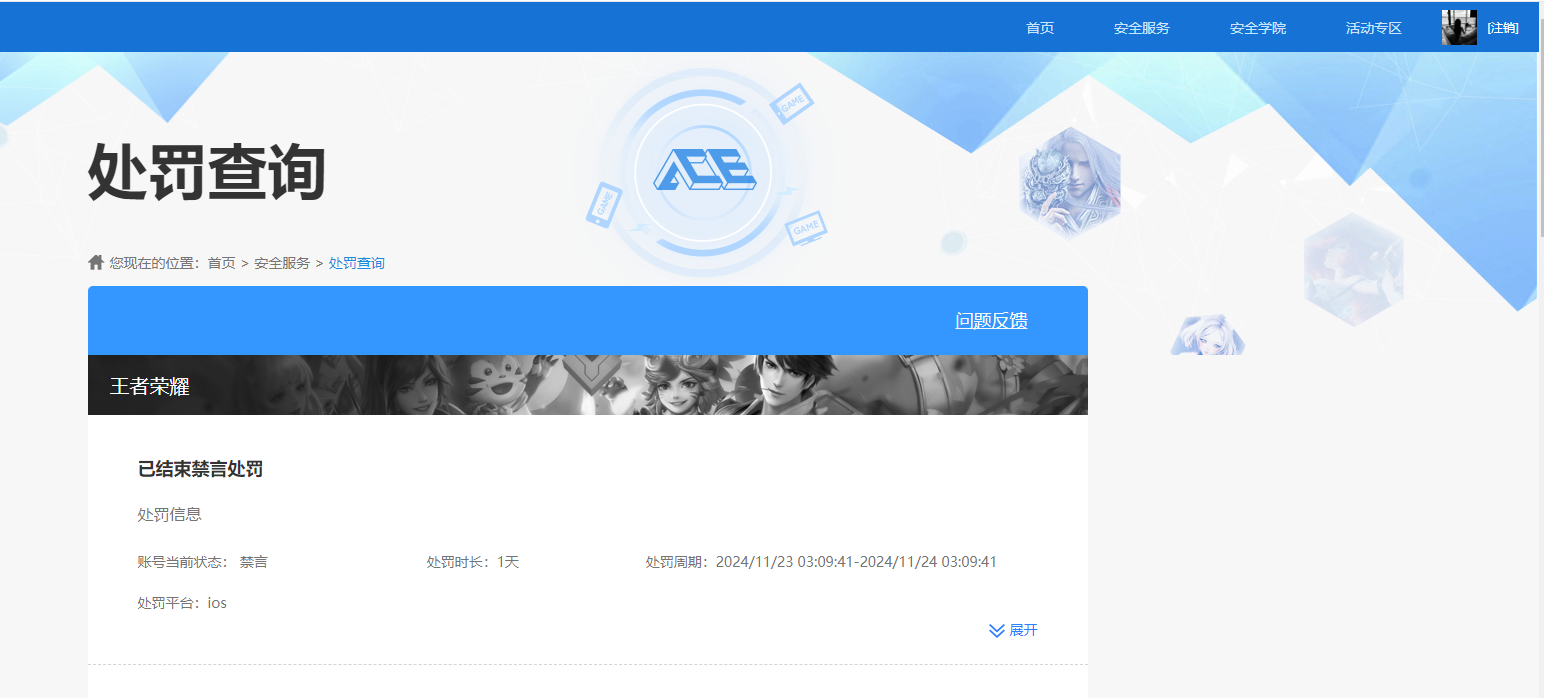This screenshot has height=698, width=1544.
Task: Open the 活动专区 navigation item
Action: 1373,27
